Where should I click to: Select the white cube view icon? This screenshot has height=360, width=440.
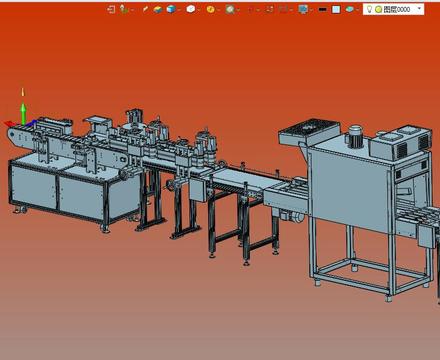(x=191, y=9)
